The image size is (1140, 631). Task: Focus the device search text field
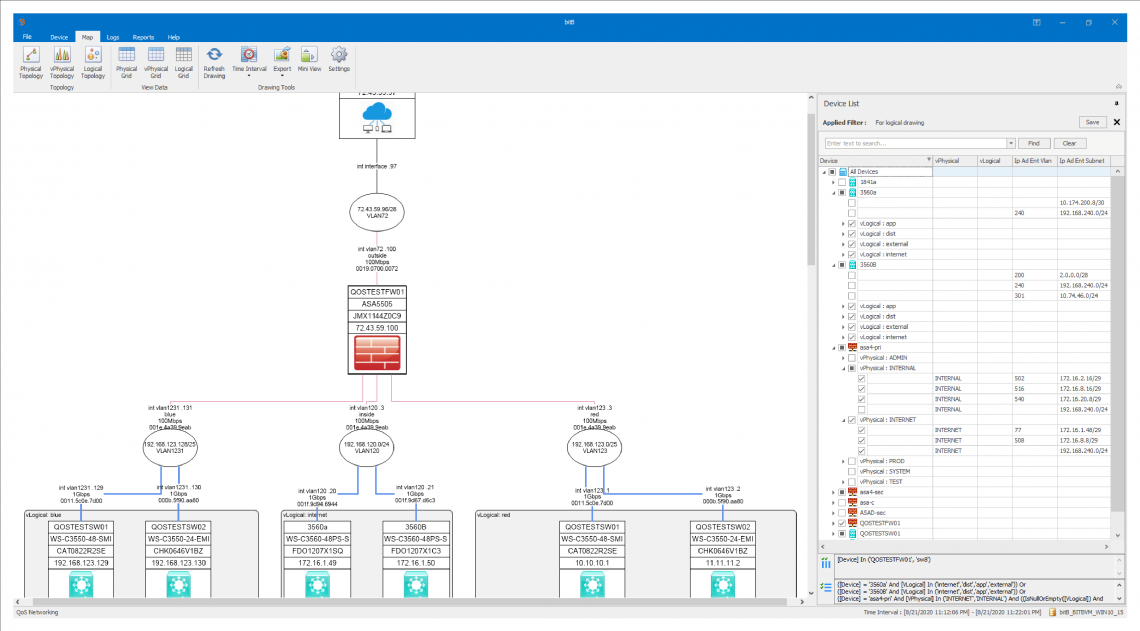coord(916,143)
